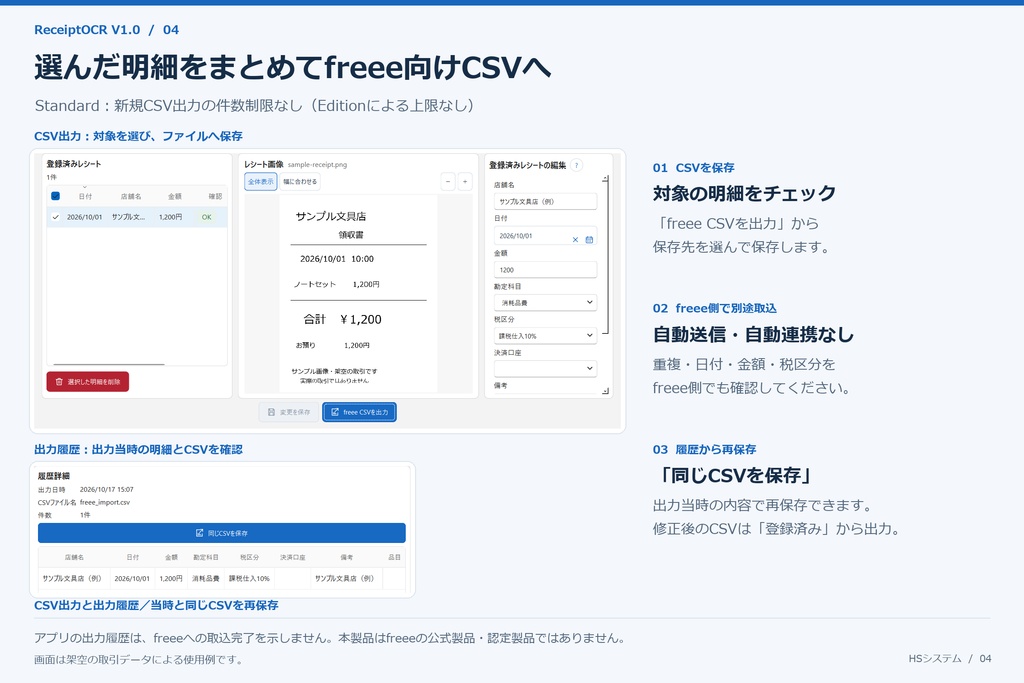
Task: Click the 同じCSVを保存 button
Action: [x=221, y=533]
